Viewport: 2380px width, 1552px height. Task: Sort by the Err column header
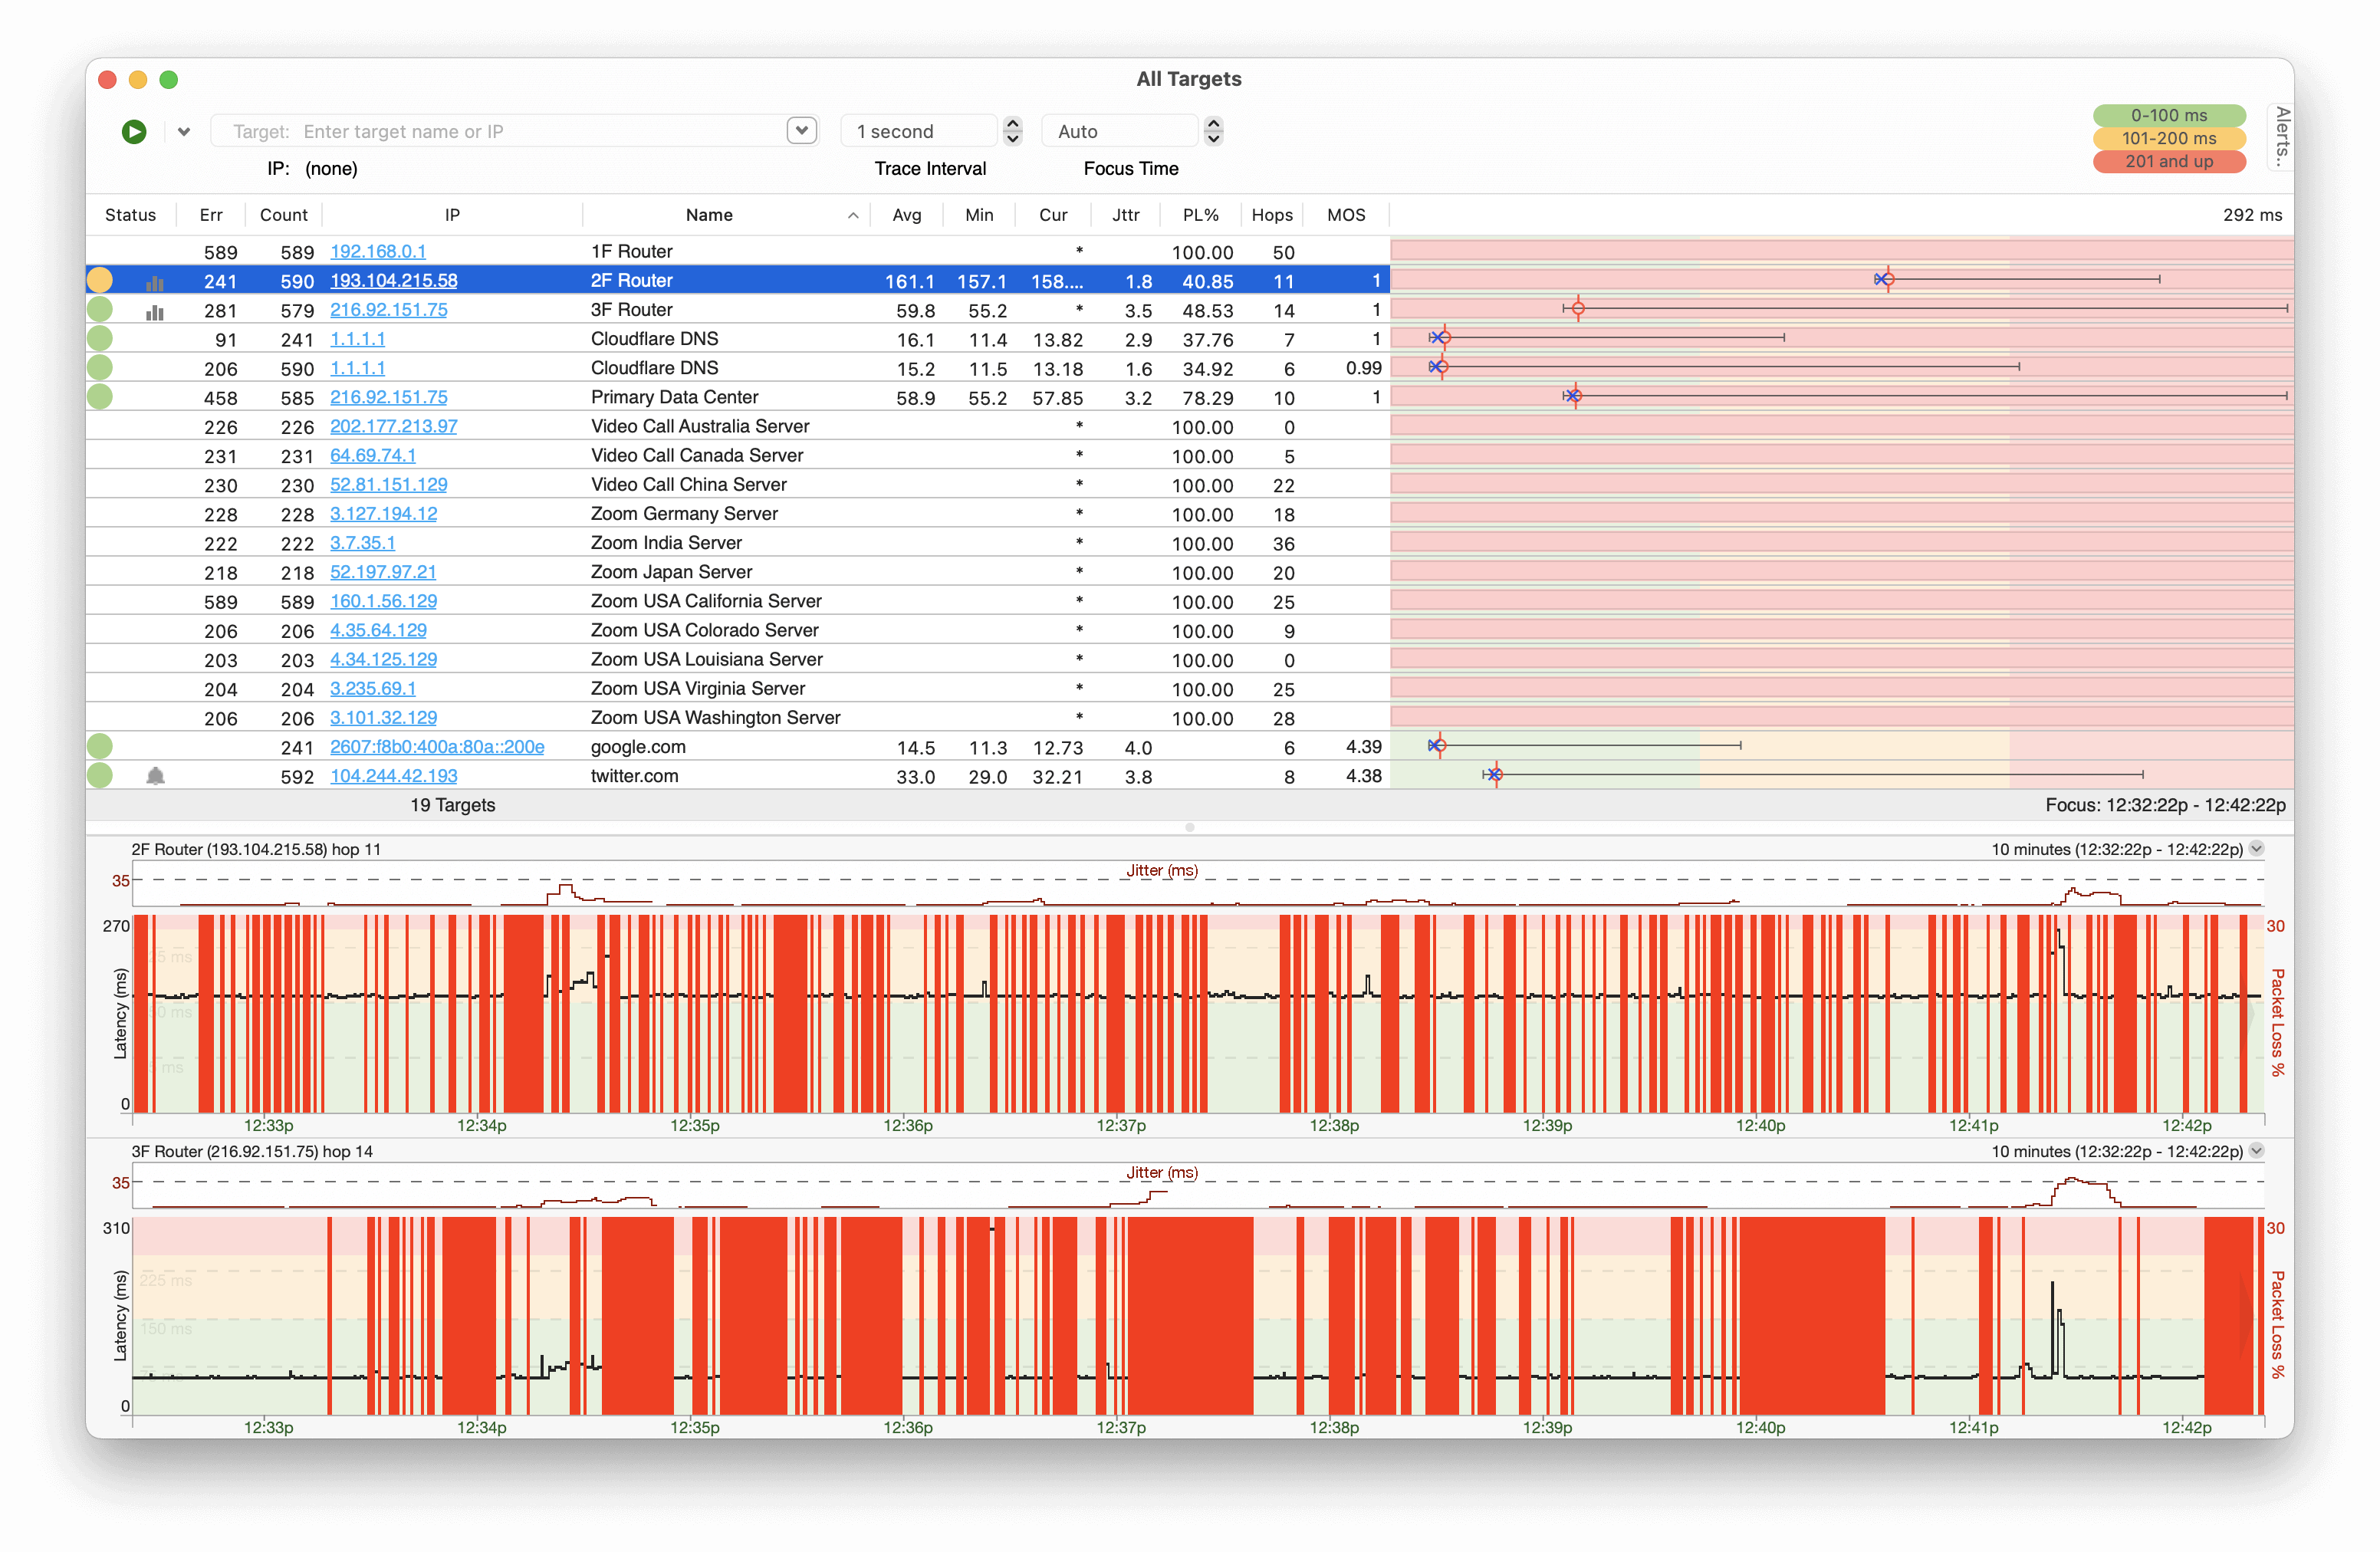coord(211,215)
